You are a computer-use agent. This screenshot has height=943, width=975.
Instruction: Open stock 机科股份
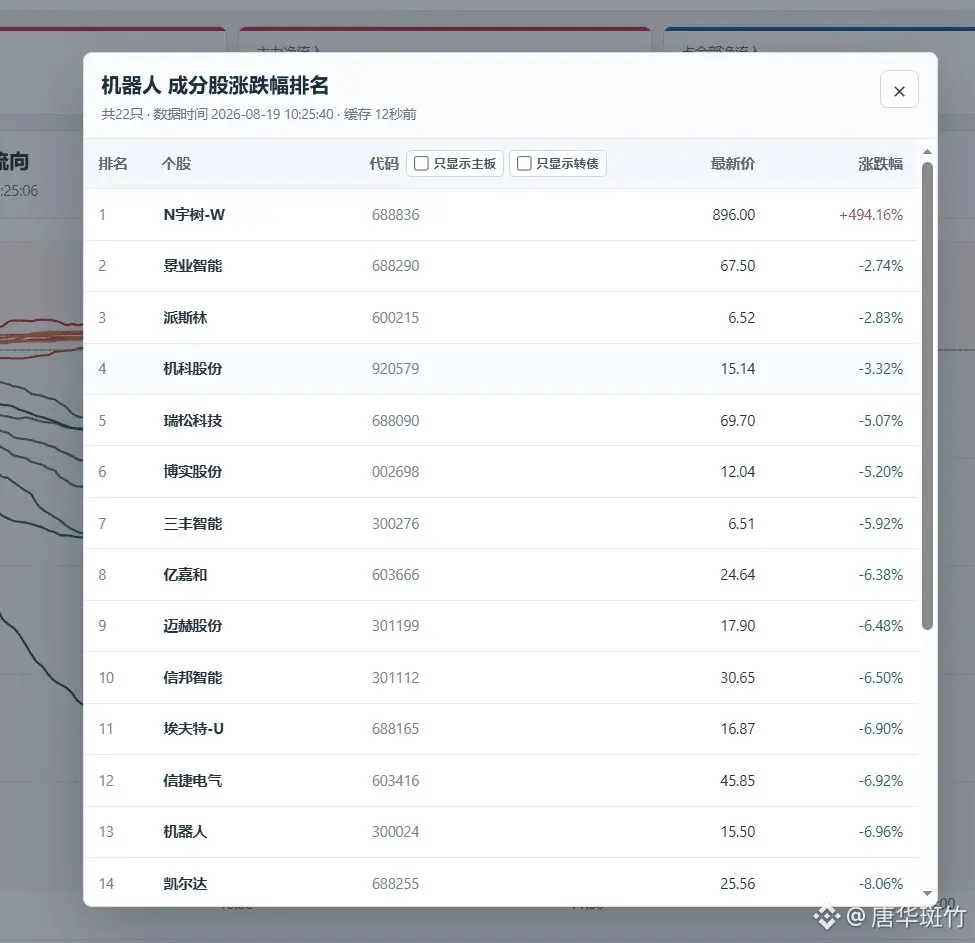click(193, 369)
